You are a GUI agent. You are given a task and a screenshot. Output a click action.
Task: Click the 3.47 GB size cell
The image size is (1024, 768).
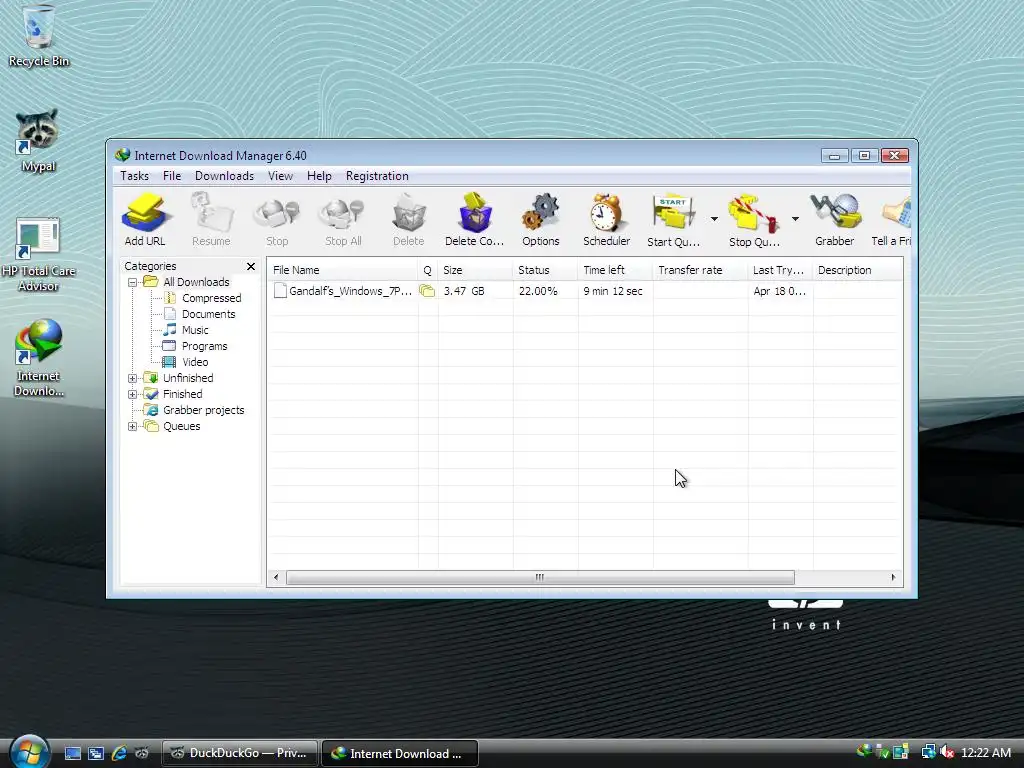[464, 291]
